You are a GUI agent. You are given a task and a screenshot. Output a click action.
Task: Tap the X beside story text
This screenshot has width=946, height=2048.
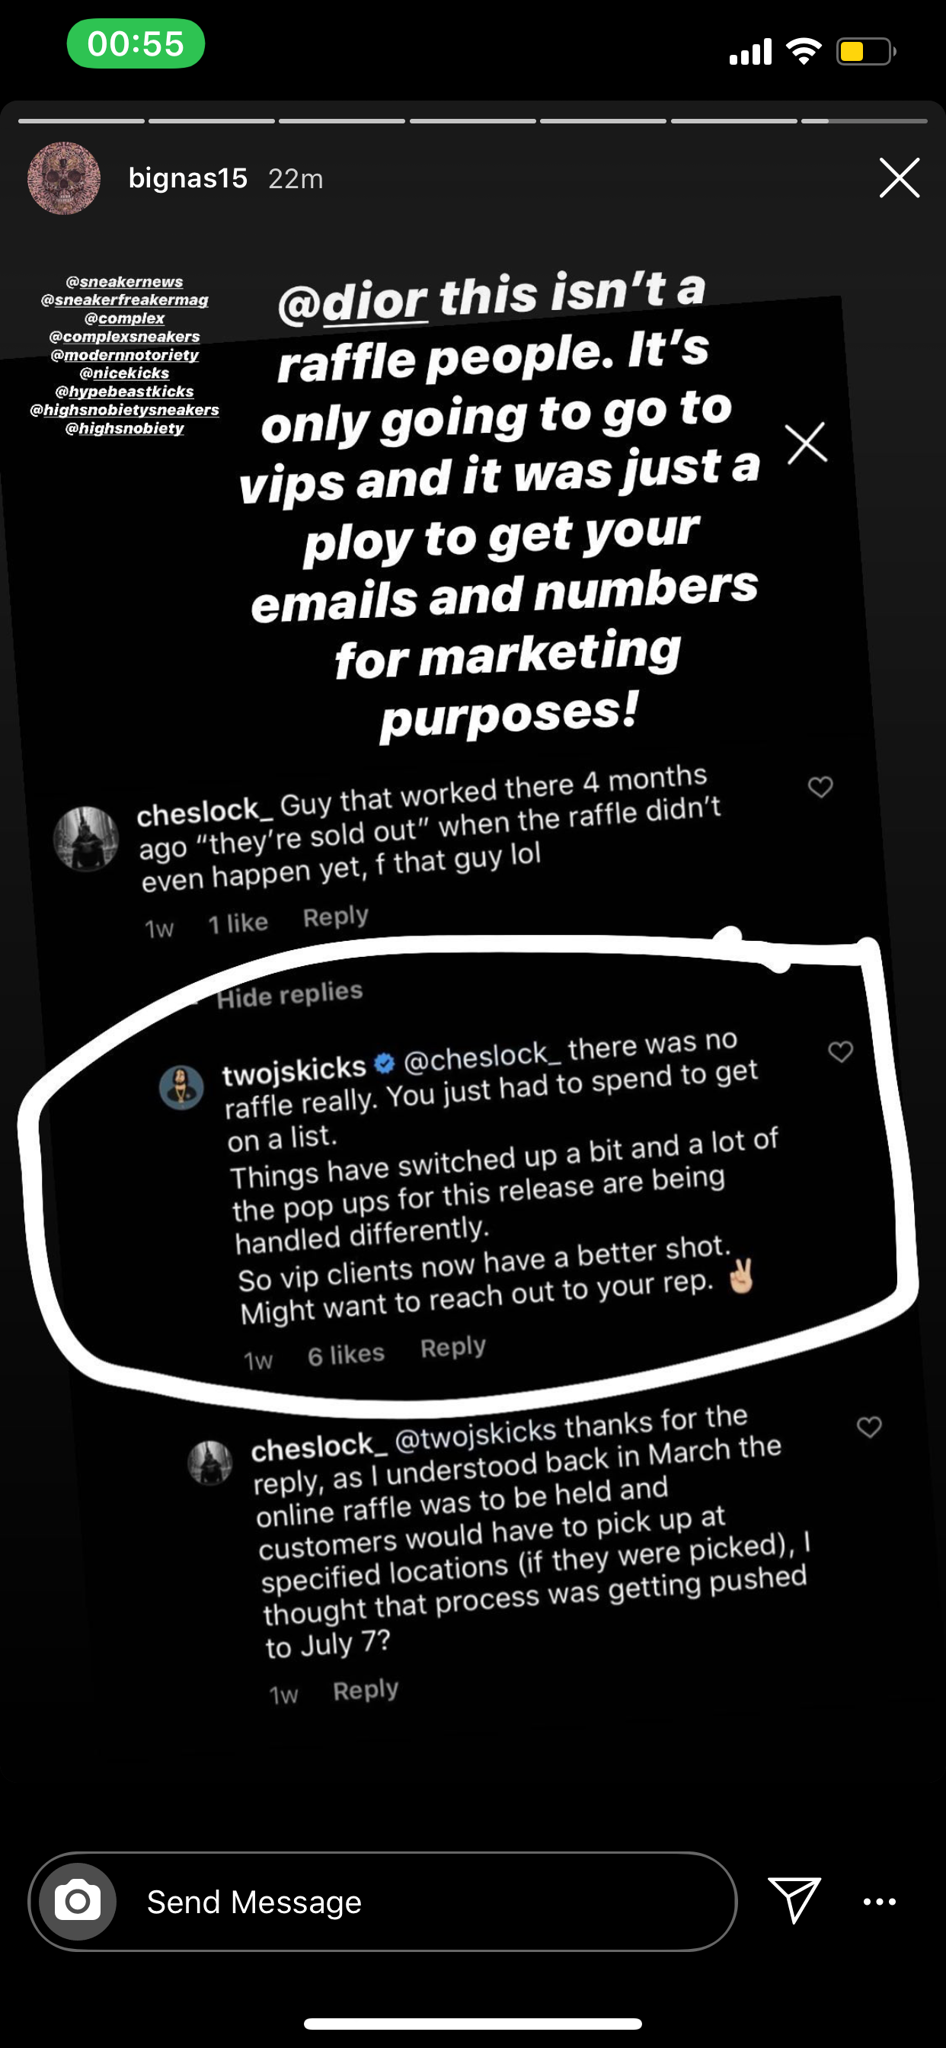click(806, 443)
